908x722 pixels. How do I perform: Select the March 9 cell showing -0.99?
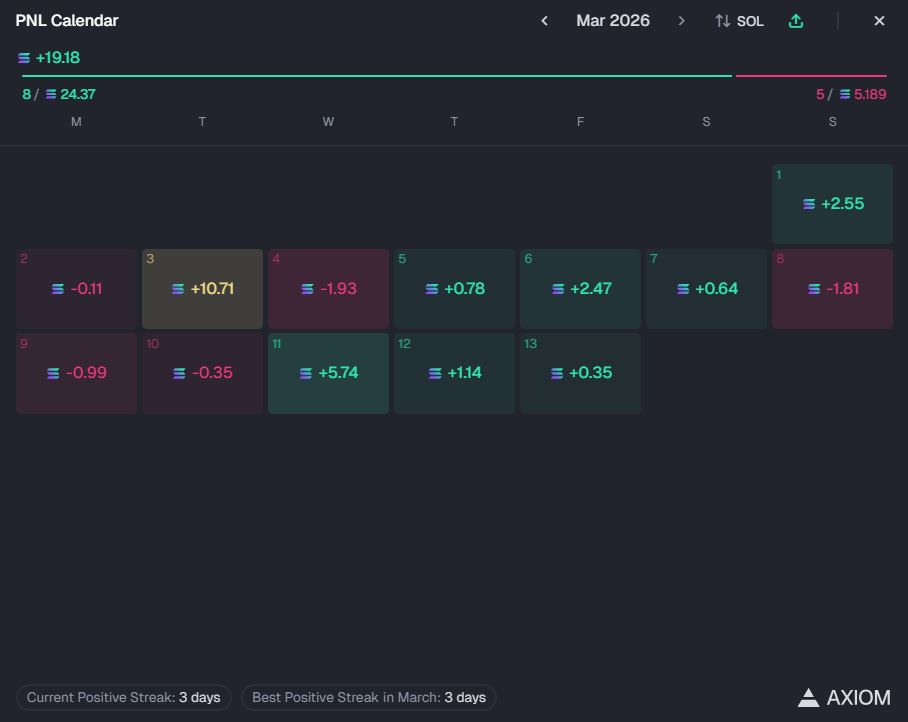[x=76, y=373]
